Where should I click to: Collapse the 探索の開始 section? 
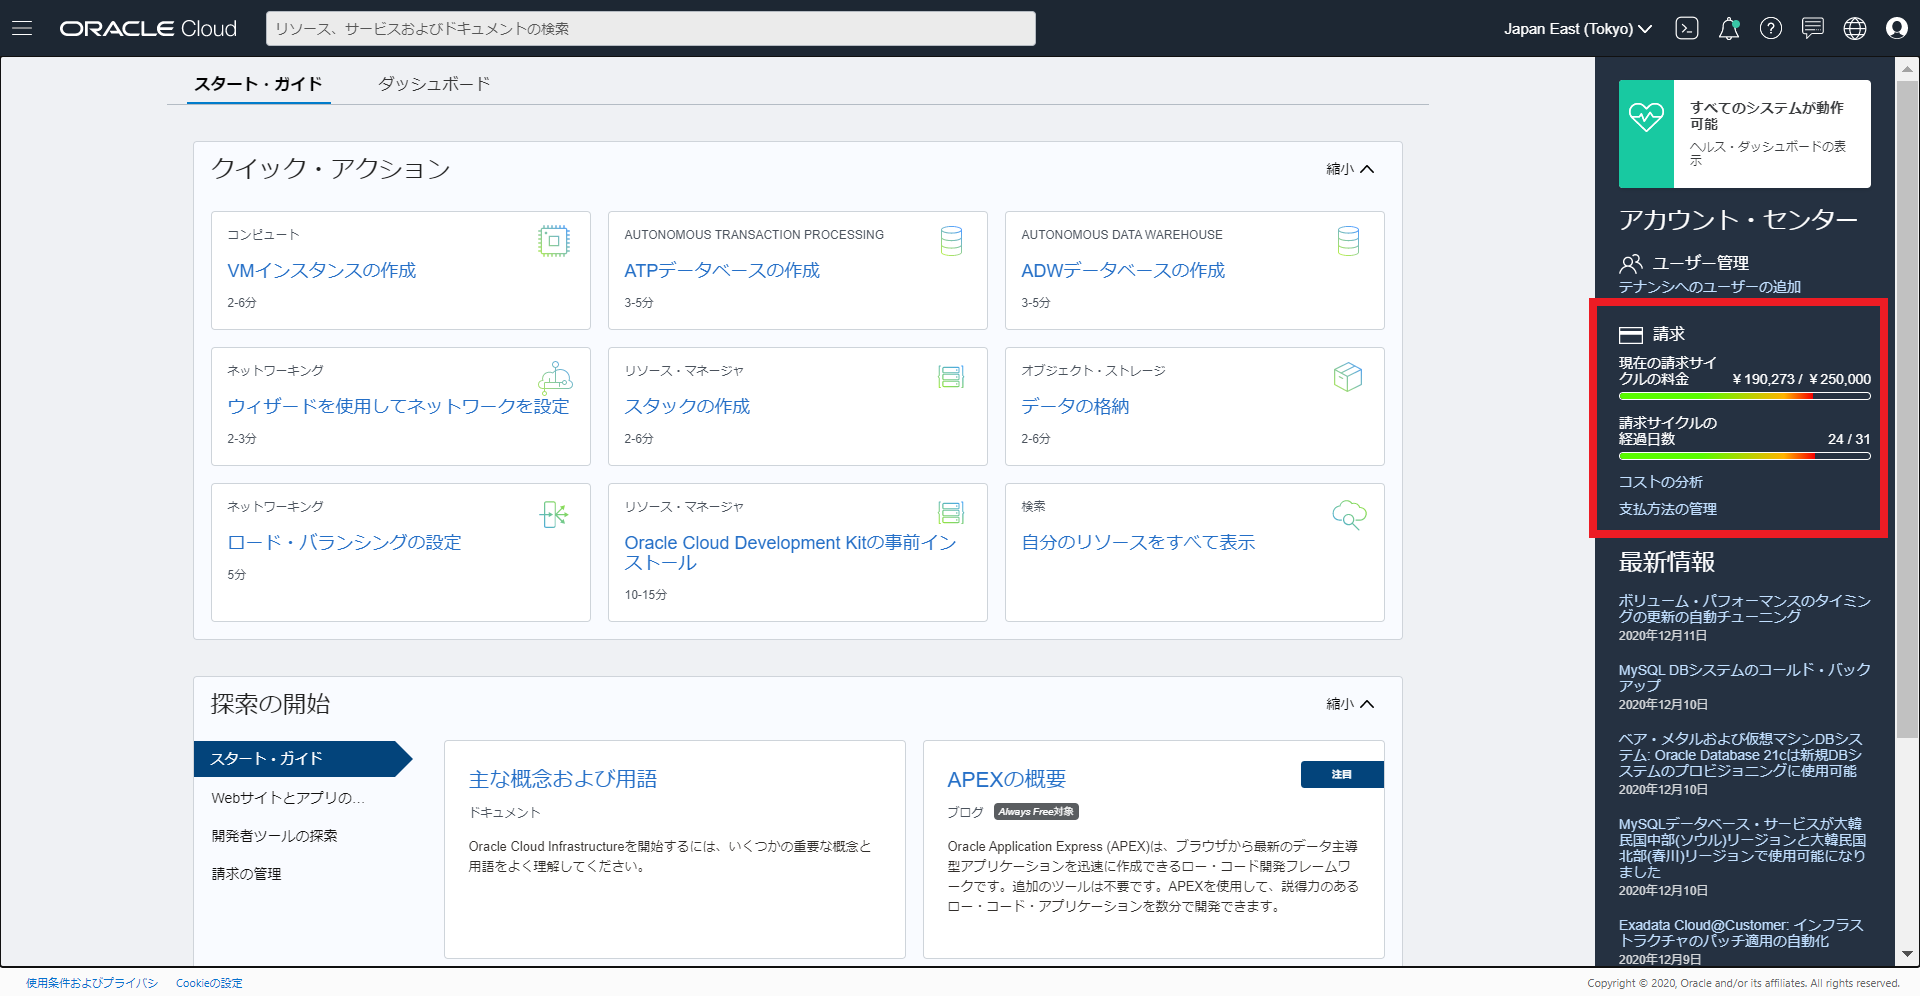(1350, 704)
